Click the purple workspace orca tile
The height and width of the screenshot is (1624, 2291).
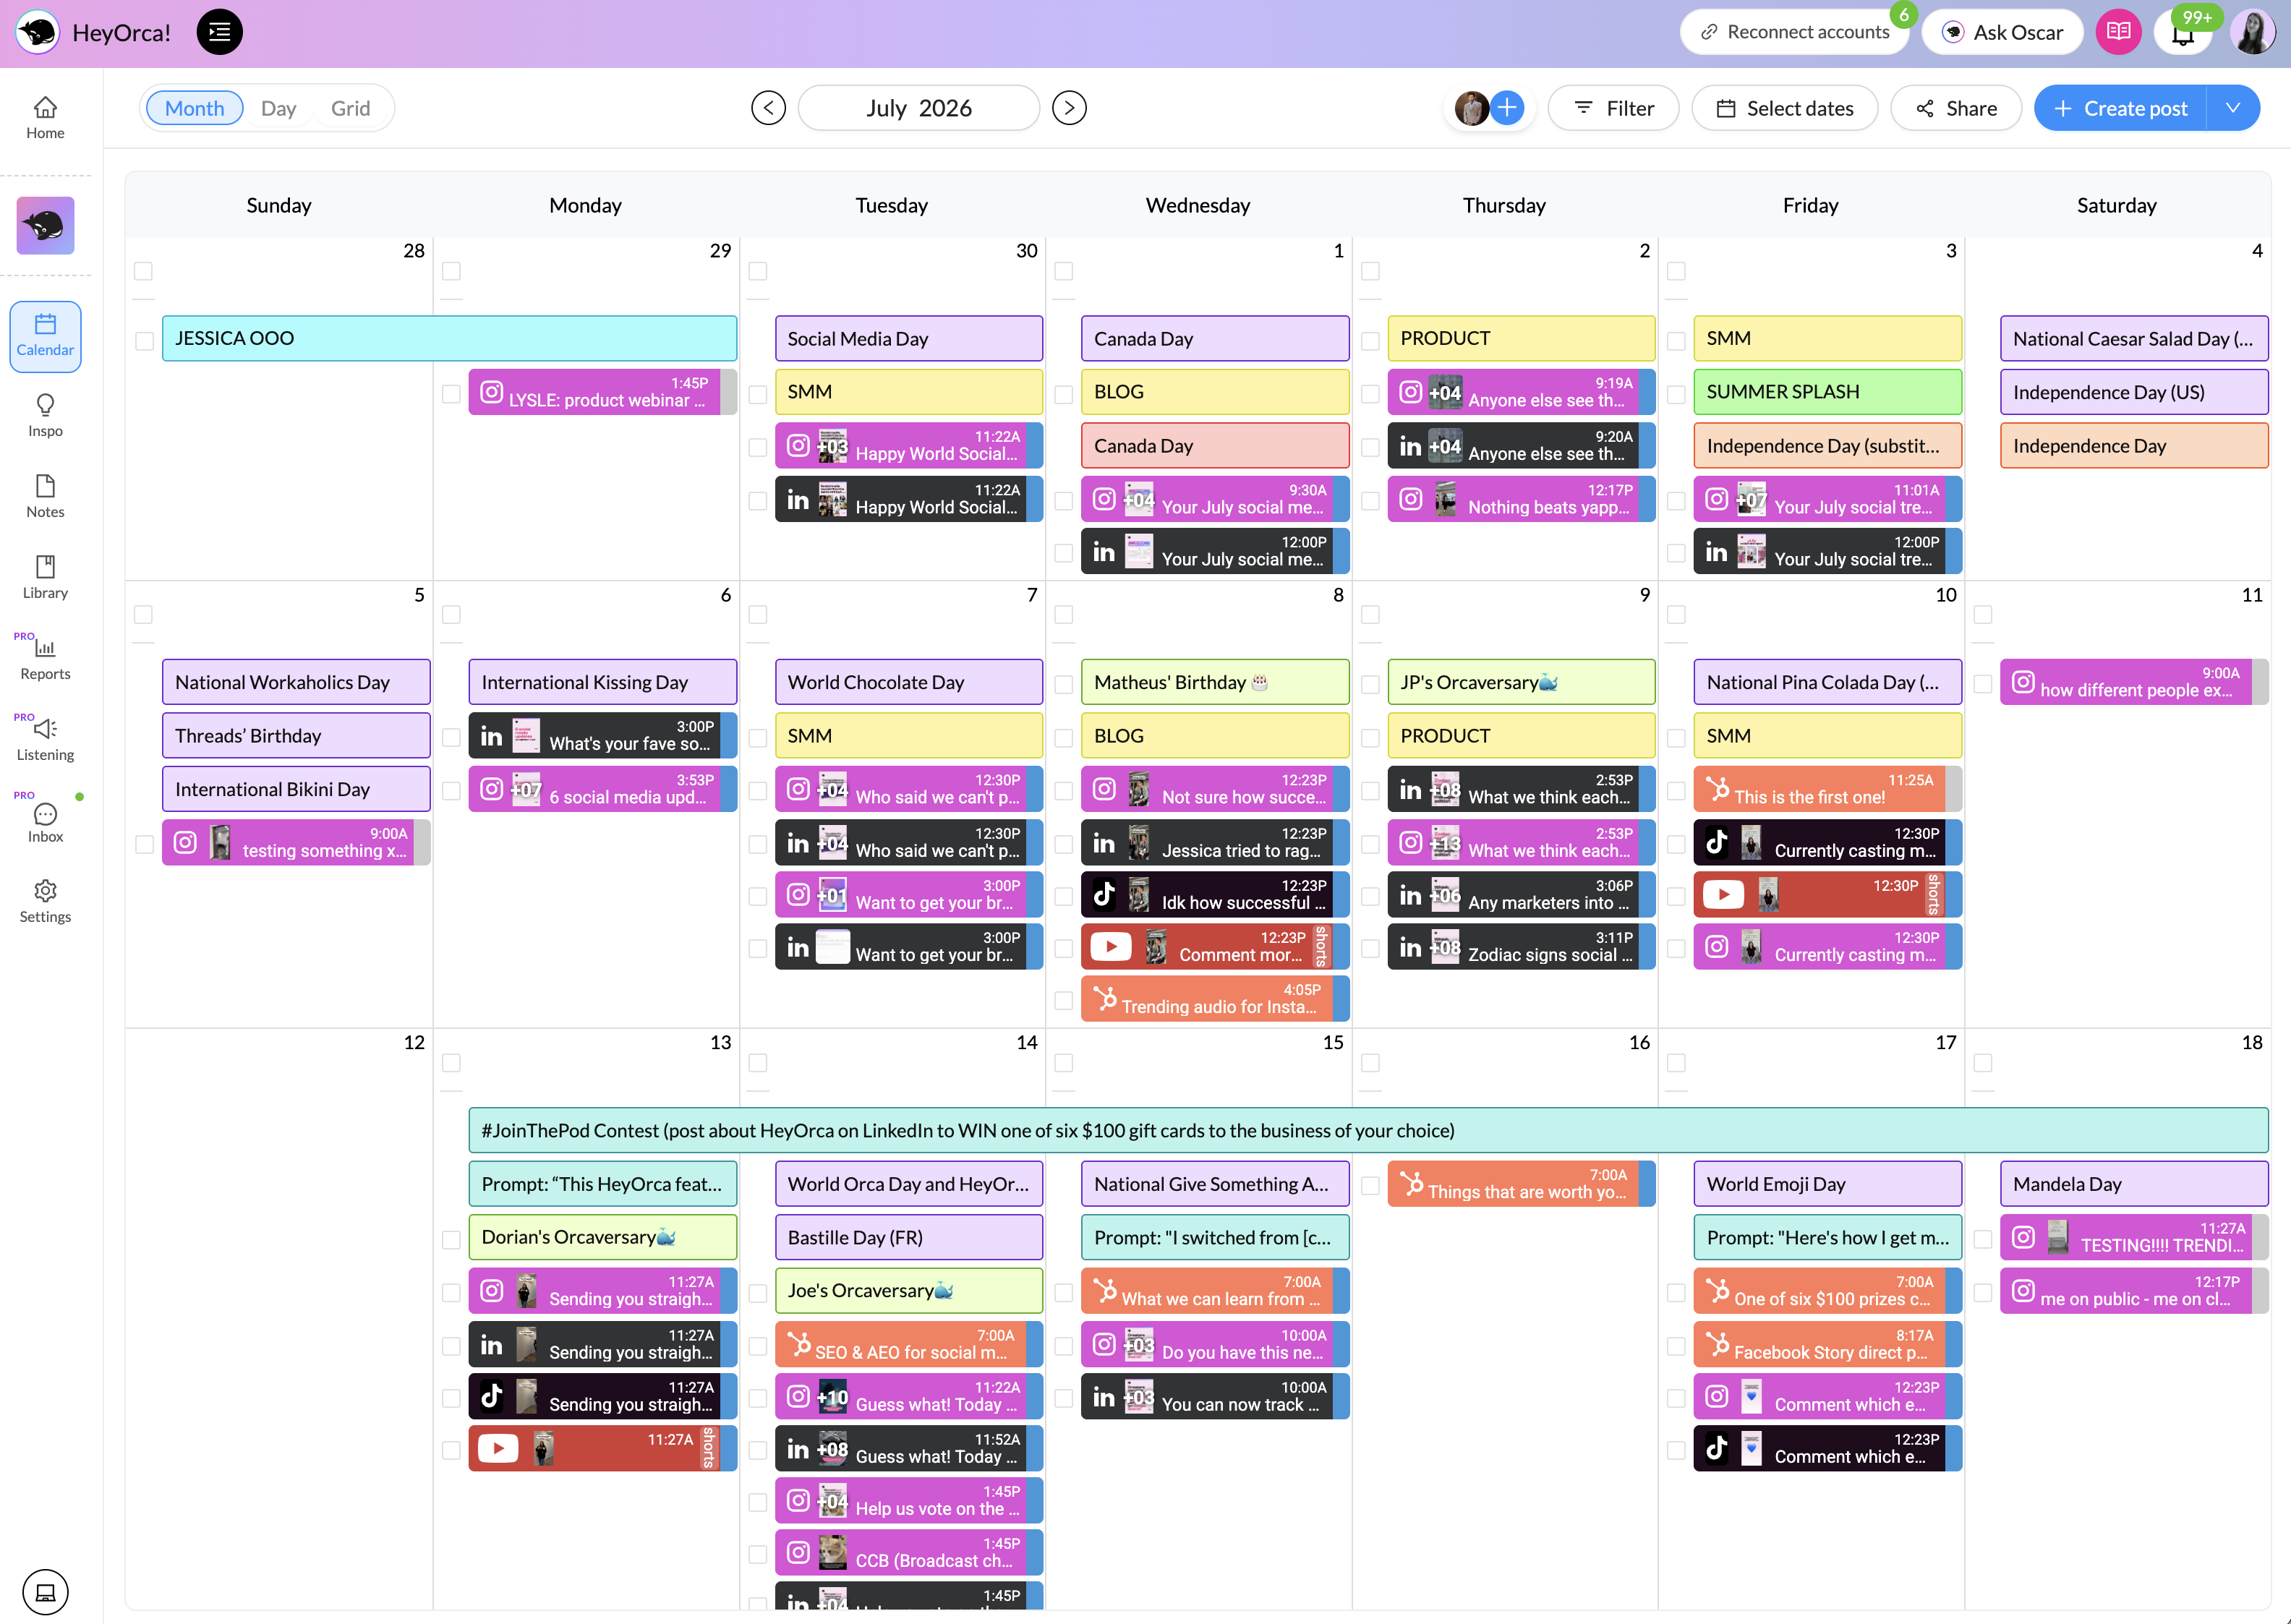click(45, 225)
